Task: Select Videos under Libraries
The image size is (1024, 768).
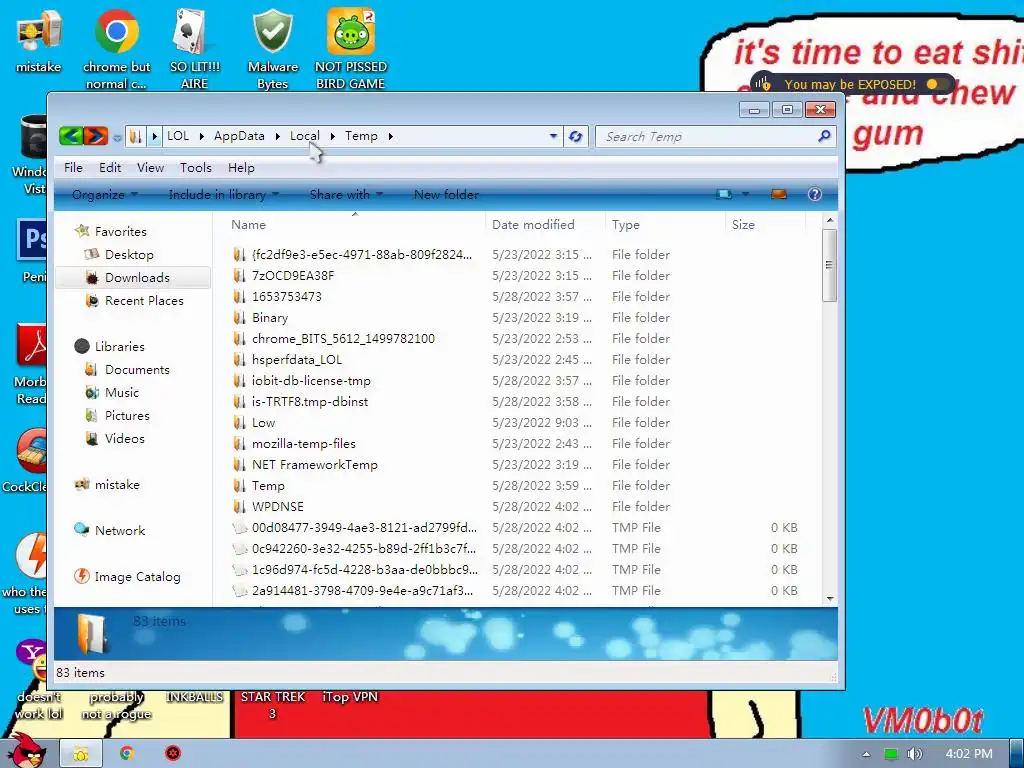Action: (124, 439)
